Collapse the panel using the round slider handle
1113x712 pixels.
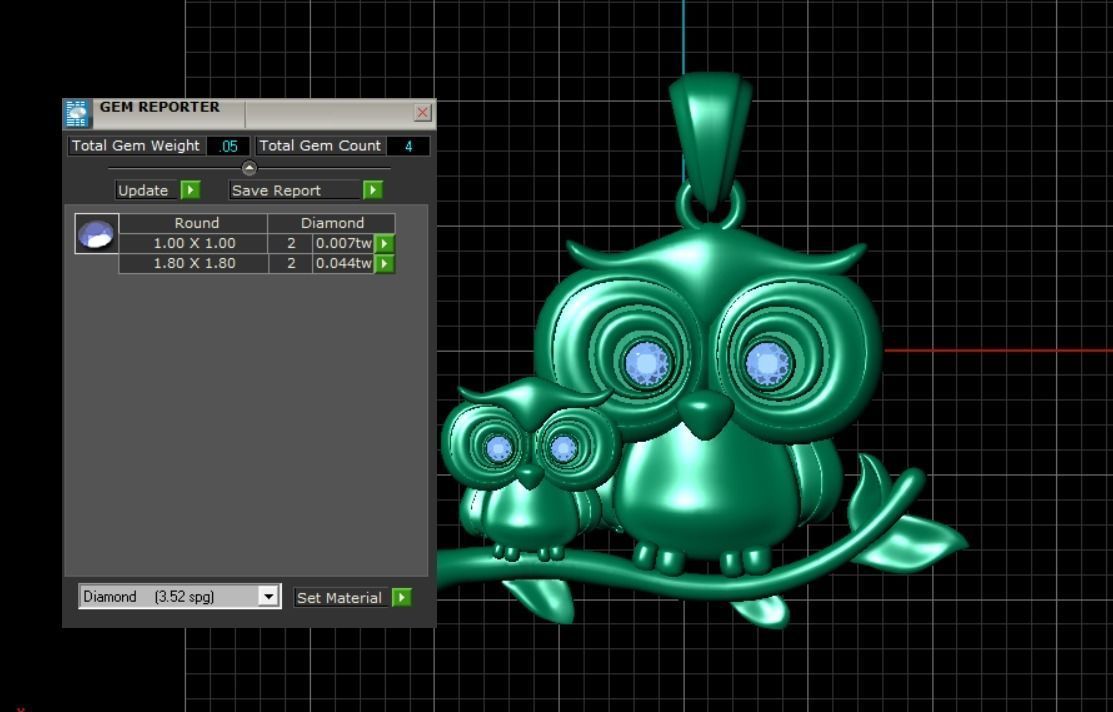(x=249, y=168)
